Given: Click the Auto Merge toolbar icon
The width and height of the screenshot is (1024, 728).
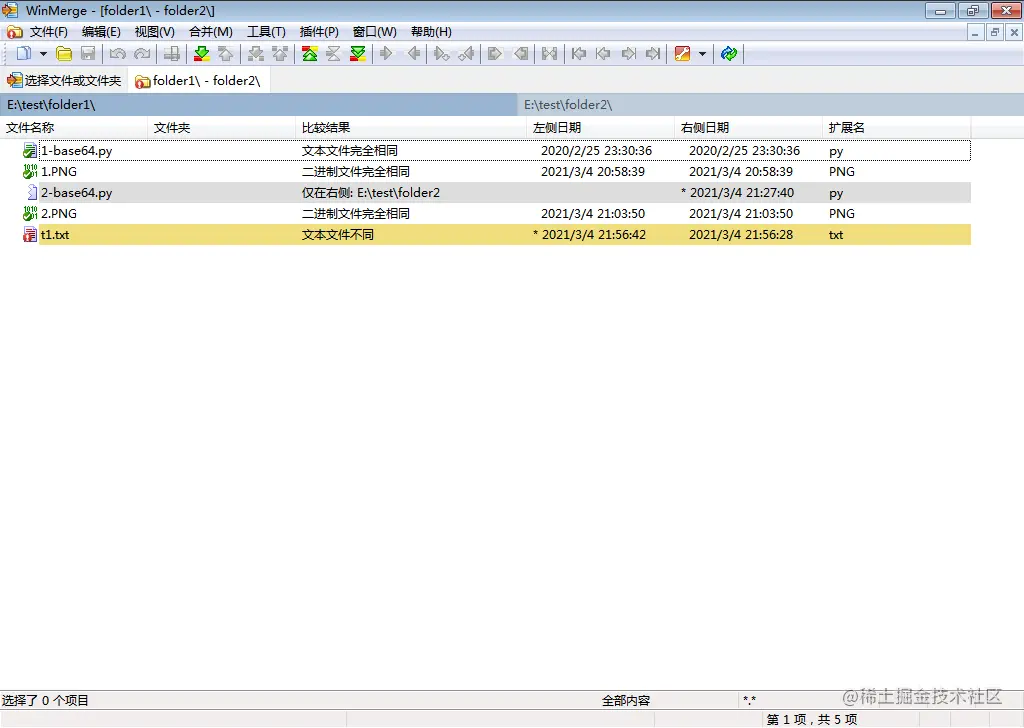Looking at the screenshot, I should pyautogui.click(x=549, y=54).
